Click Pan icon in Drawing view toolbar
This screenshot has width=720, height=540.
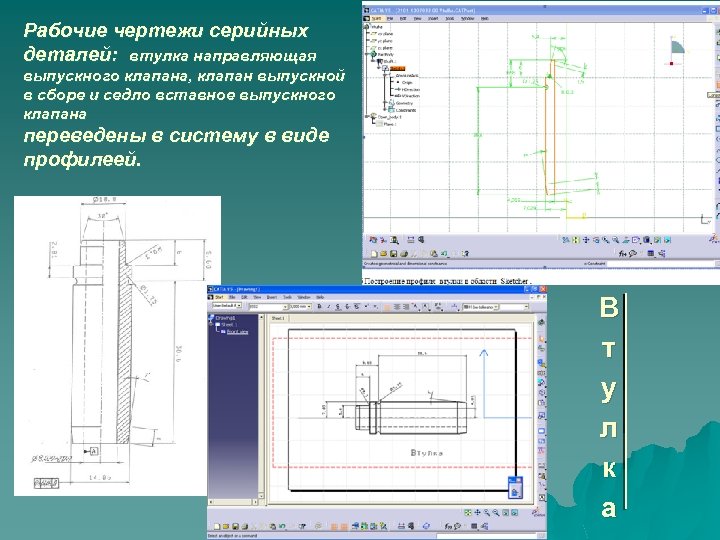(477, 513)
